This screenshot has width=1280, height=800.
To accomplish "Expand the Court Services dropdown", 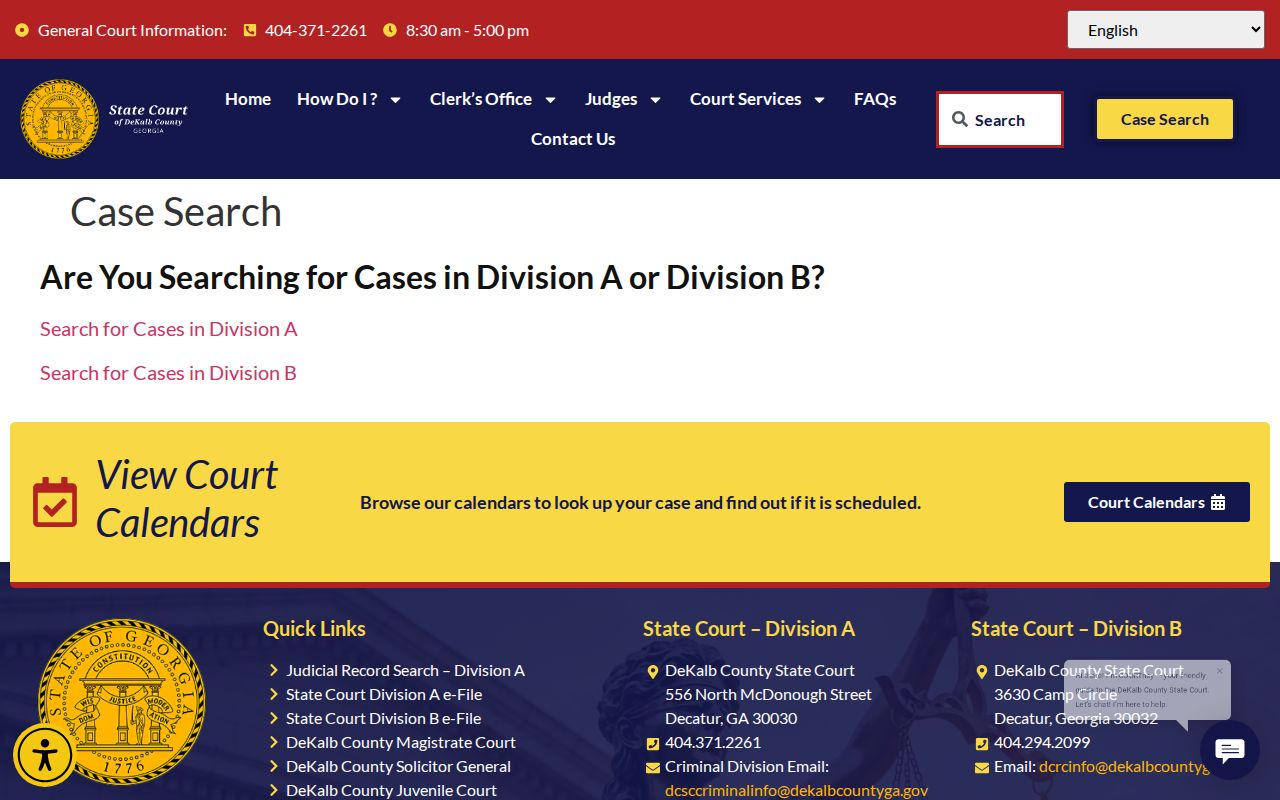I will click(757, 99).
